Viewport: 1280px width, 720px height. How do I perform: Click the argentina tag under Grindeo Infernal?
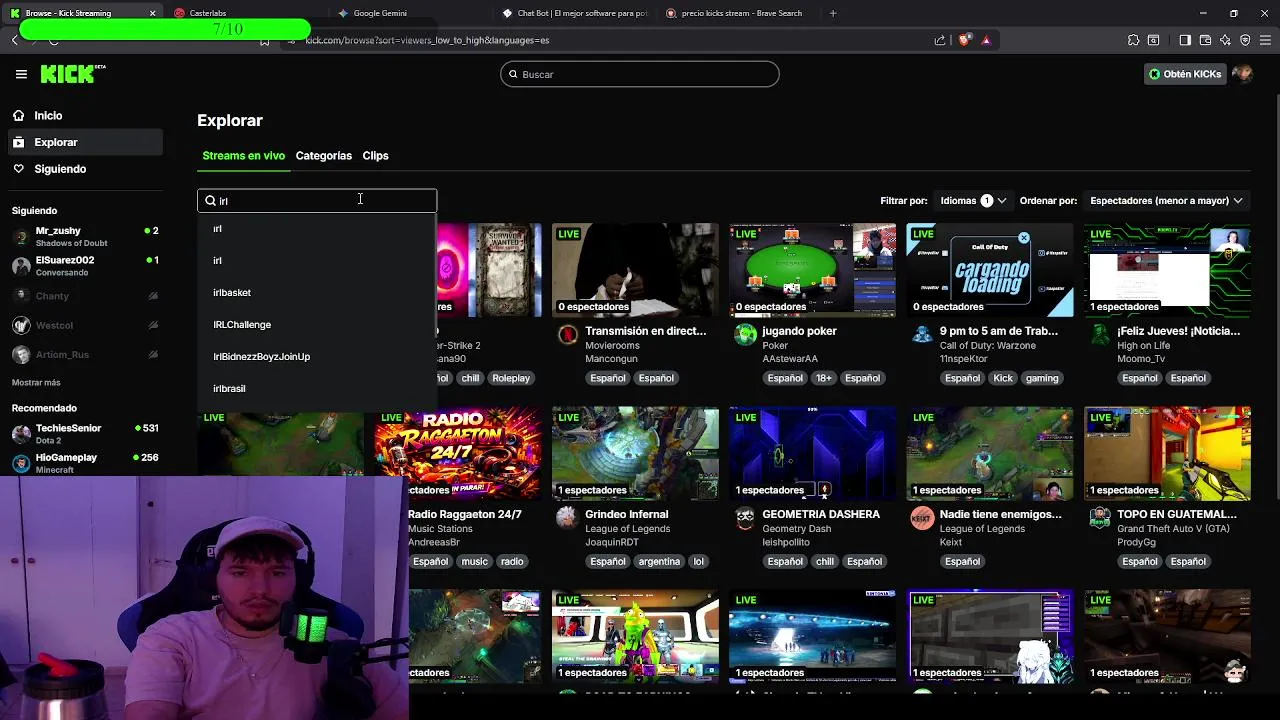coord(659,562)
